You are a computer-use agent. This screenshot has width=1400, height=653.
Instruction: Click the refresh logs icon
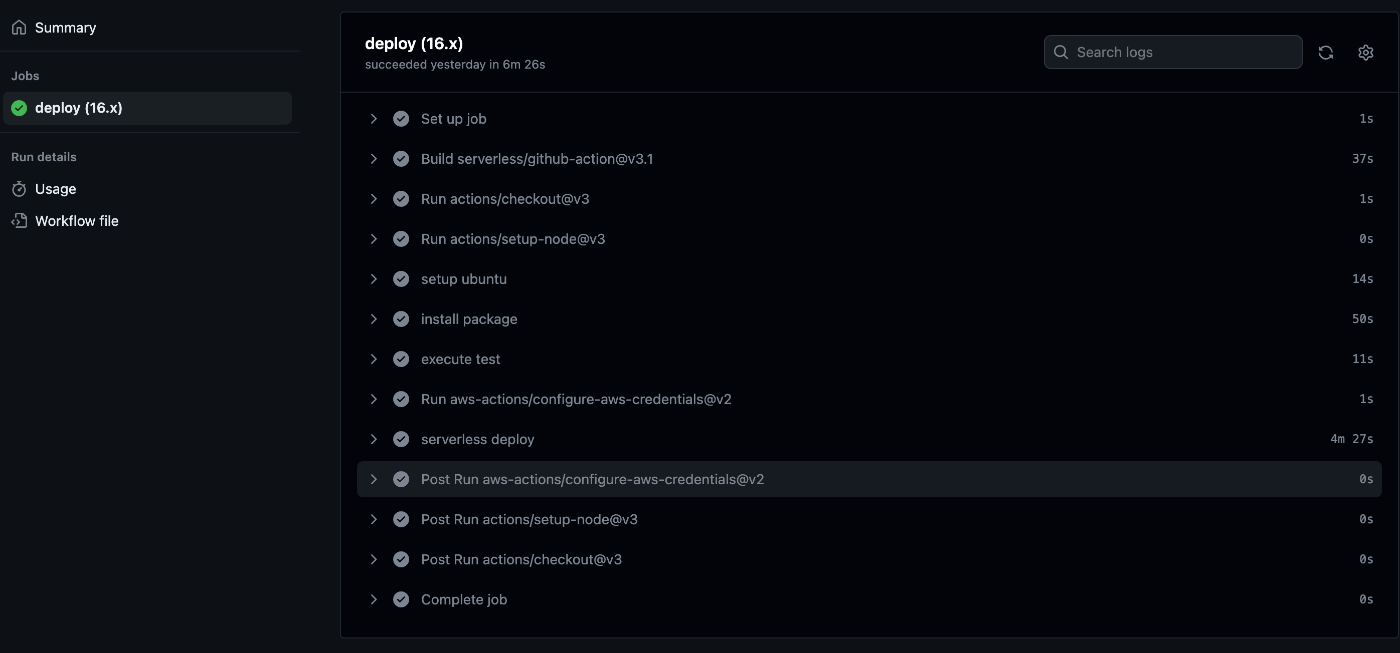click(x=1326, y=53)
